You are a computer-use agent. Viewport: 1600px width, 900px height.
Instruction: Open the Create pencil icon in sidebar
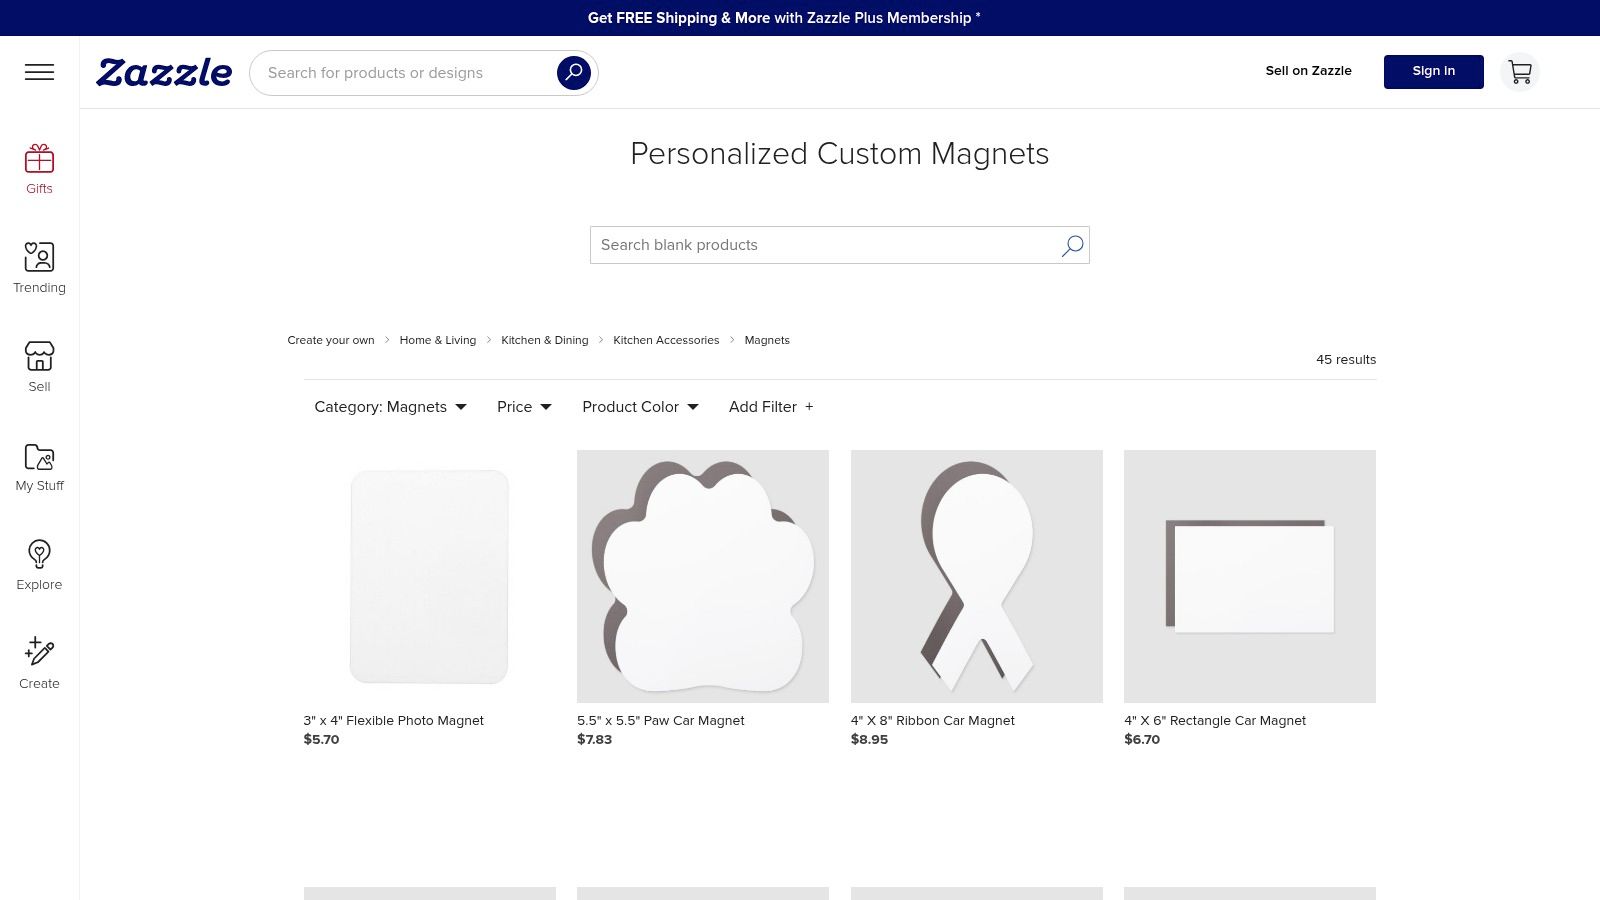pyautogui.click(x=39, y=662)
